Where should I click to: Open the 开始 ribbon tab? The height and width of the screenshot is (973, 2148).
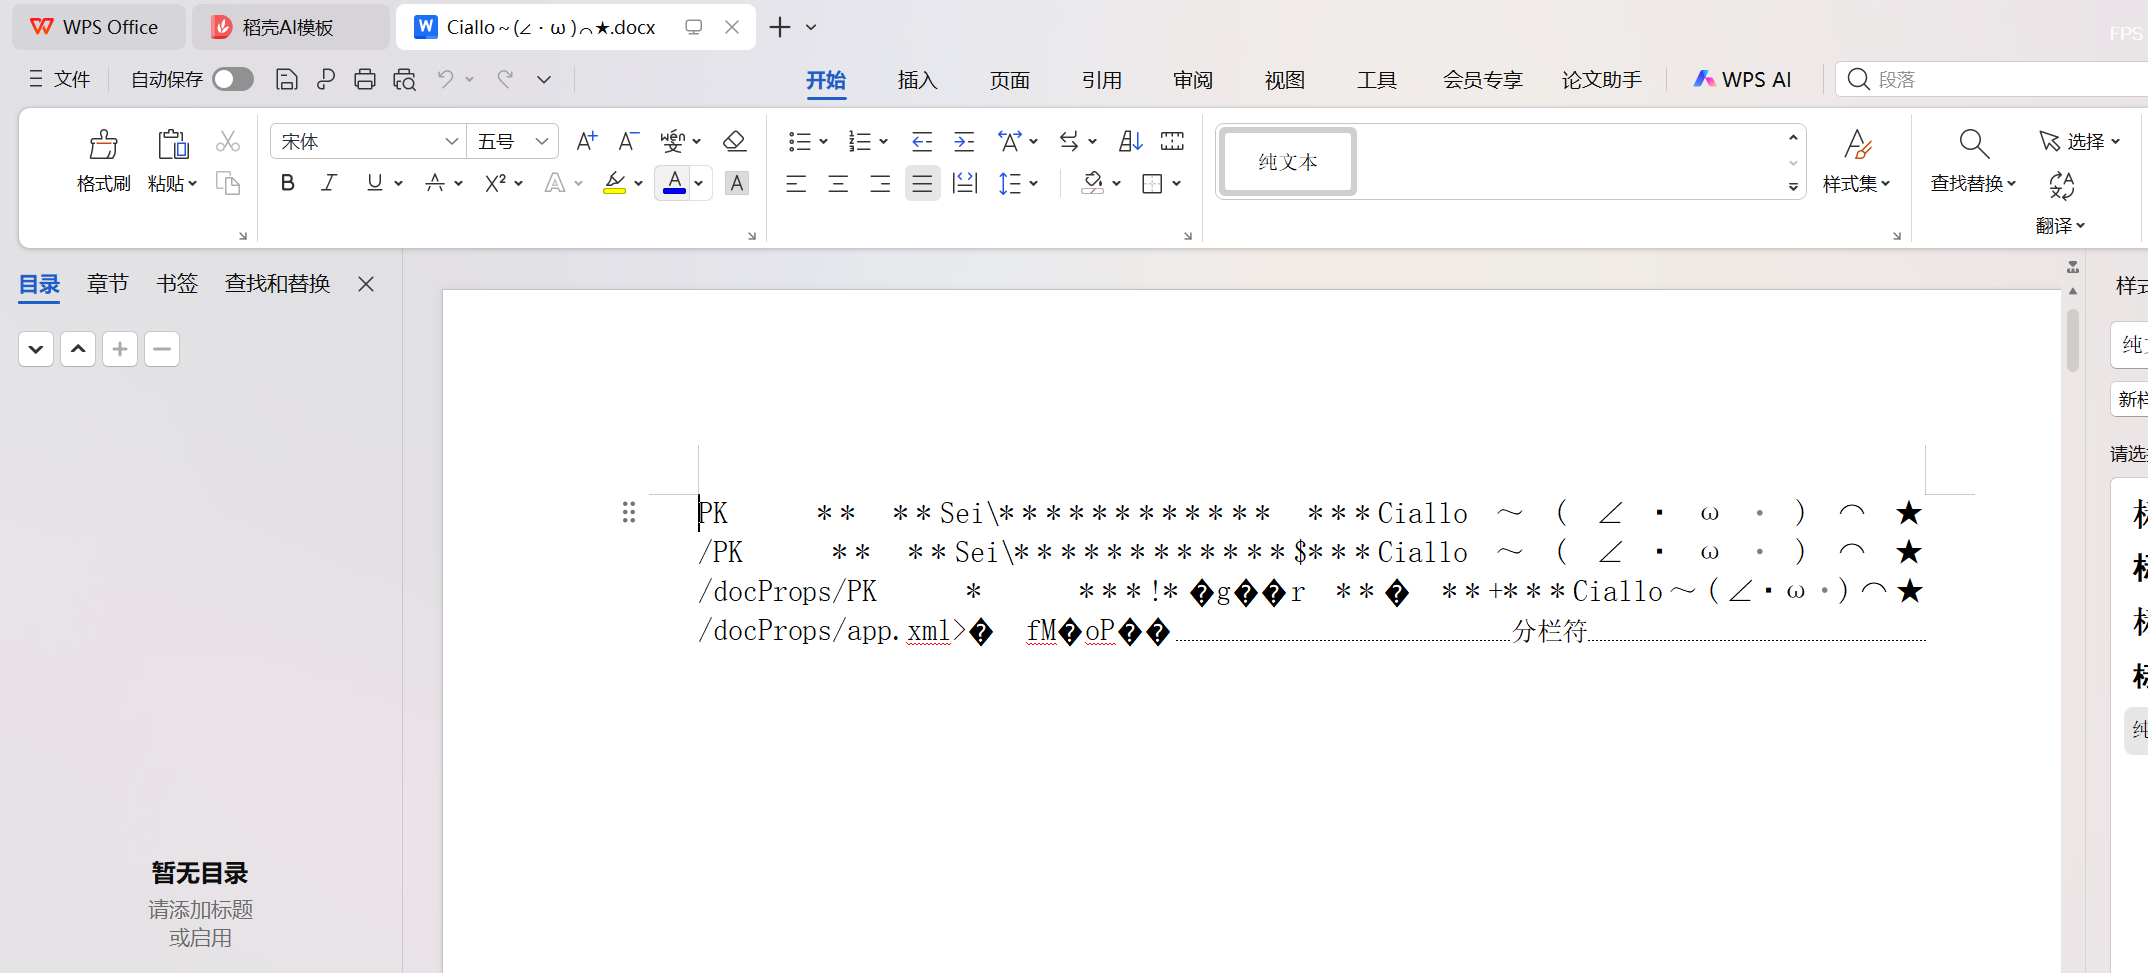826,80
